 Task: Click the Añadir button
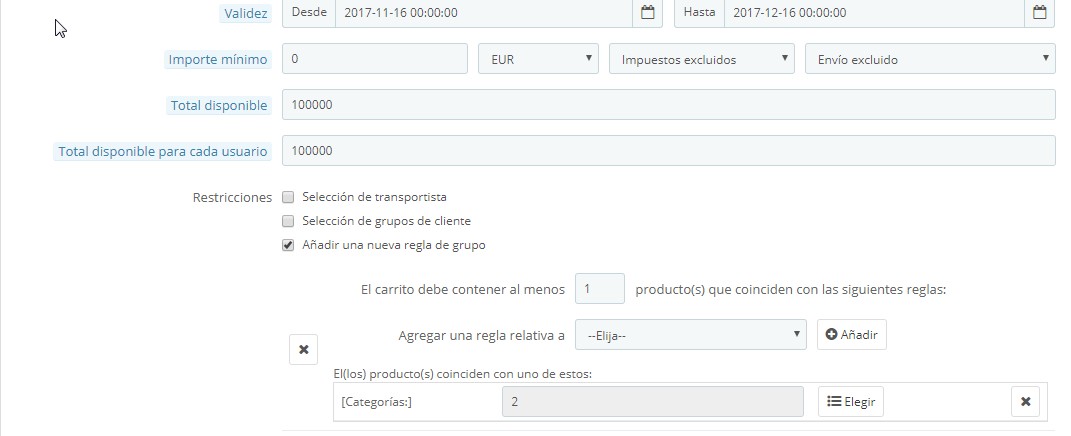[852, 335]
